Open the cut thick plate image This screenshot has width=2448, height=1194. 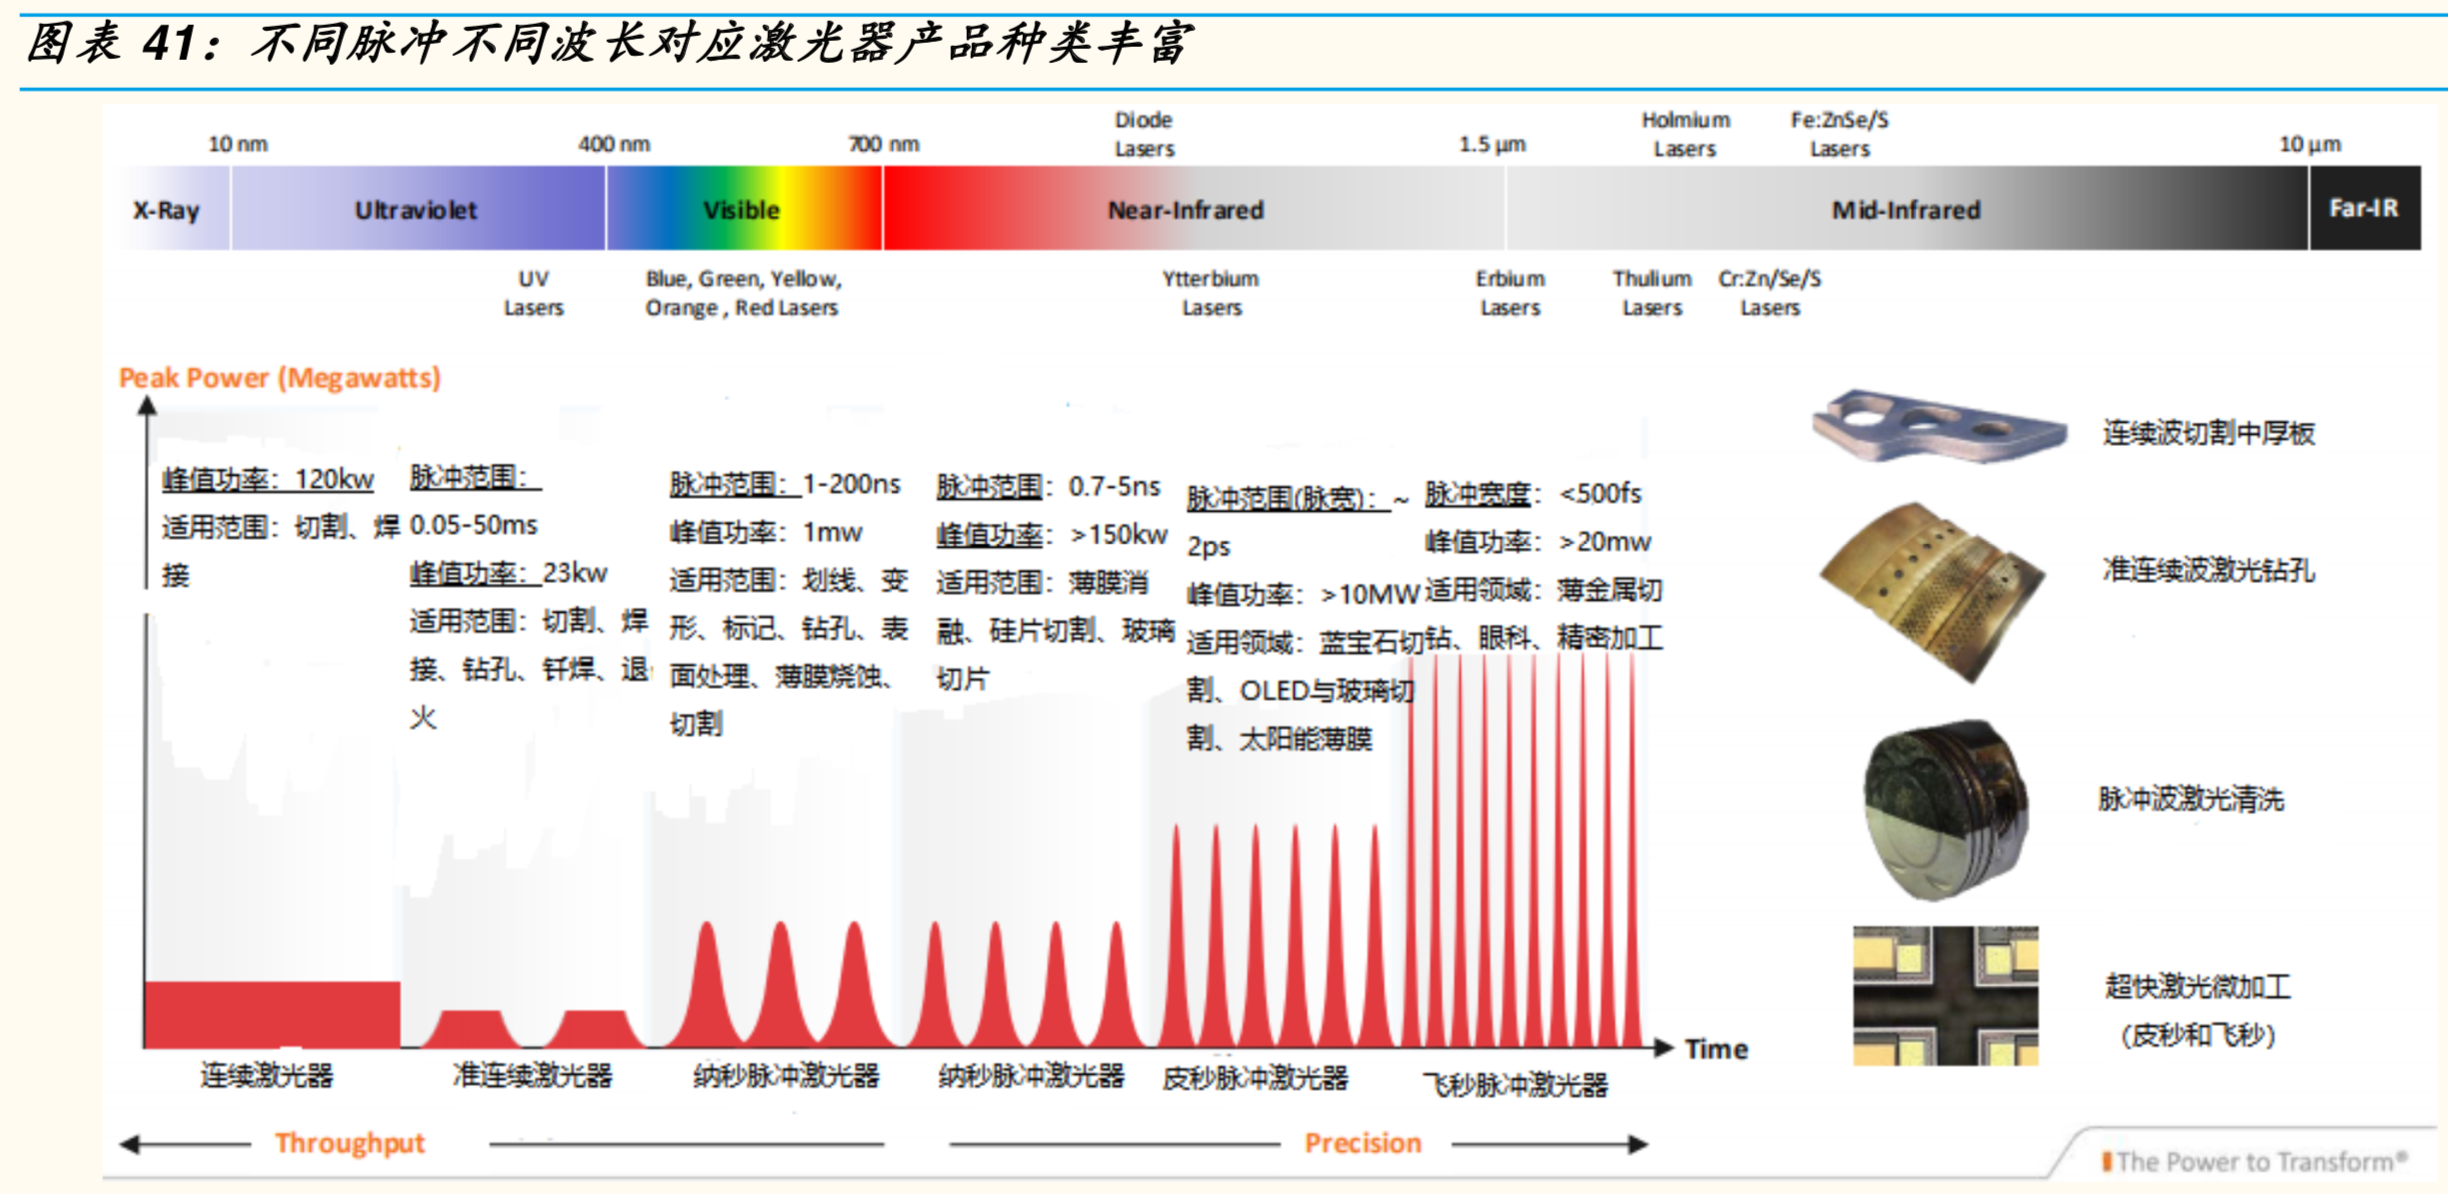[x=1940, y=426]
